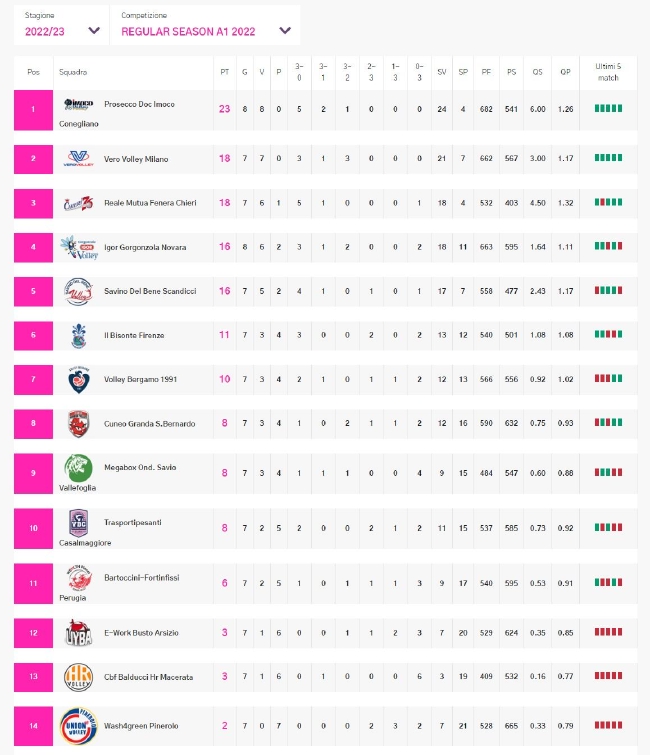The width and height of the screenshot is (650, 755).
Task: Click the HR Volley Macerata logo
Action: (78, 677)
